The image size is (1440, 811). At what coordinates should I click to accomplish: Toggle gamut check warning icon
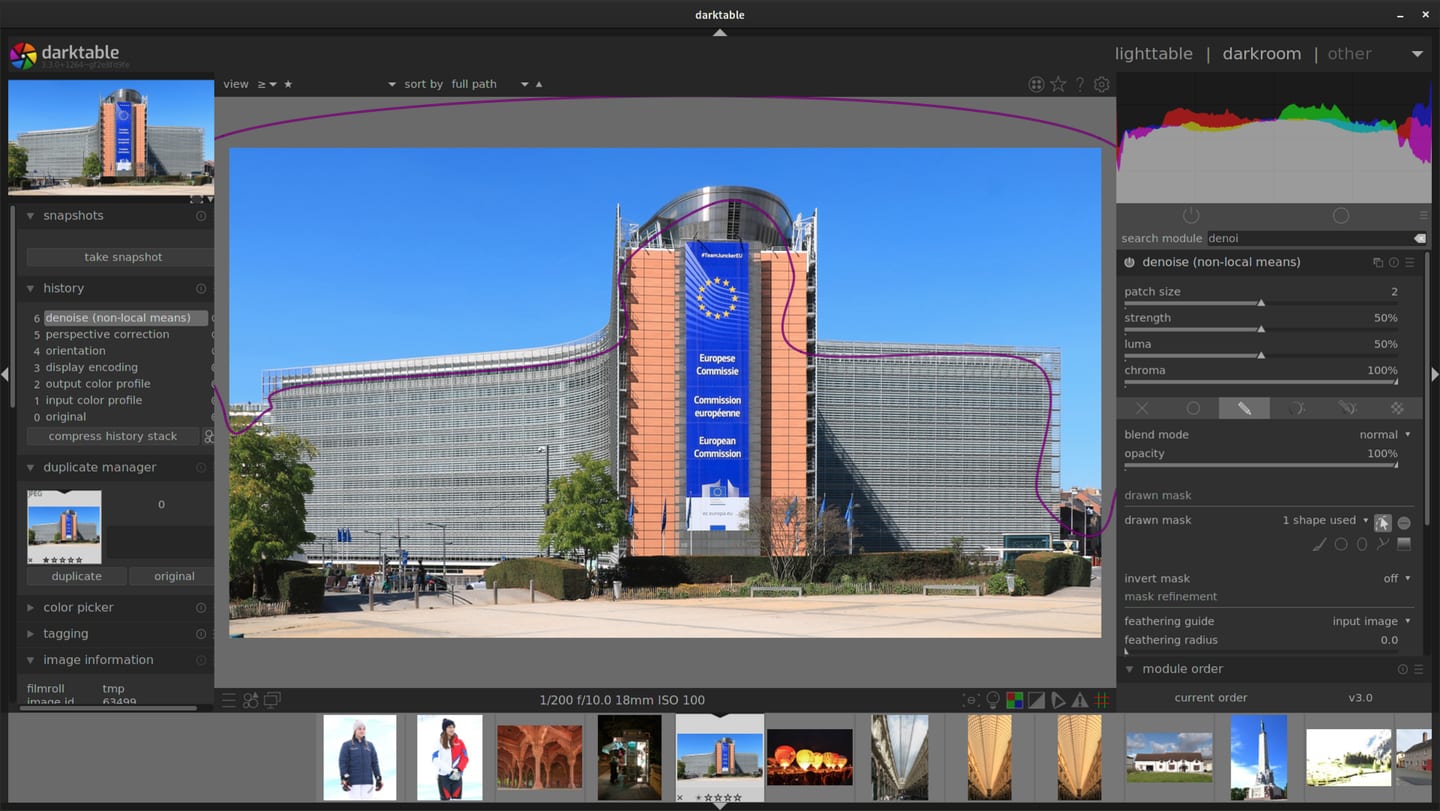[x=1080, y=700]
